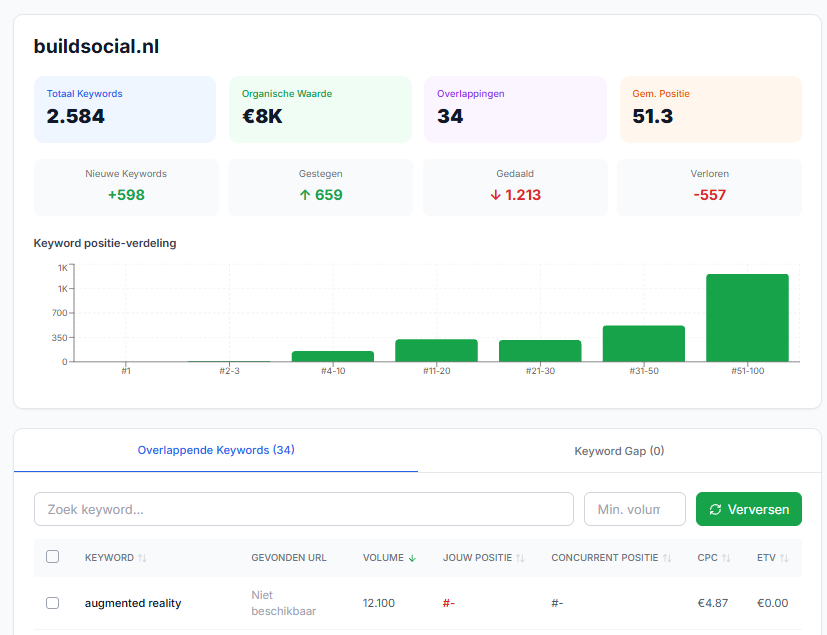This screenshot has height=635, width=827.
Task: Open the Totaal Keywords 2.584 card
Action: (125, 110)
